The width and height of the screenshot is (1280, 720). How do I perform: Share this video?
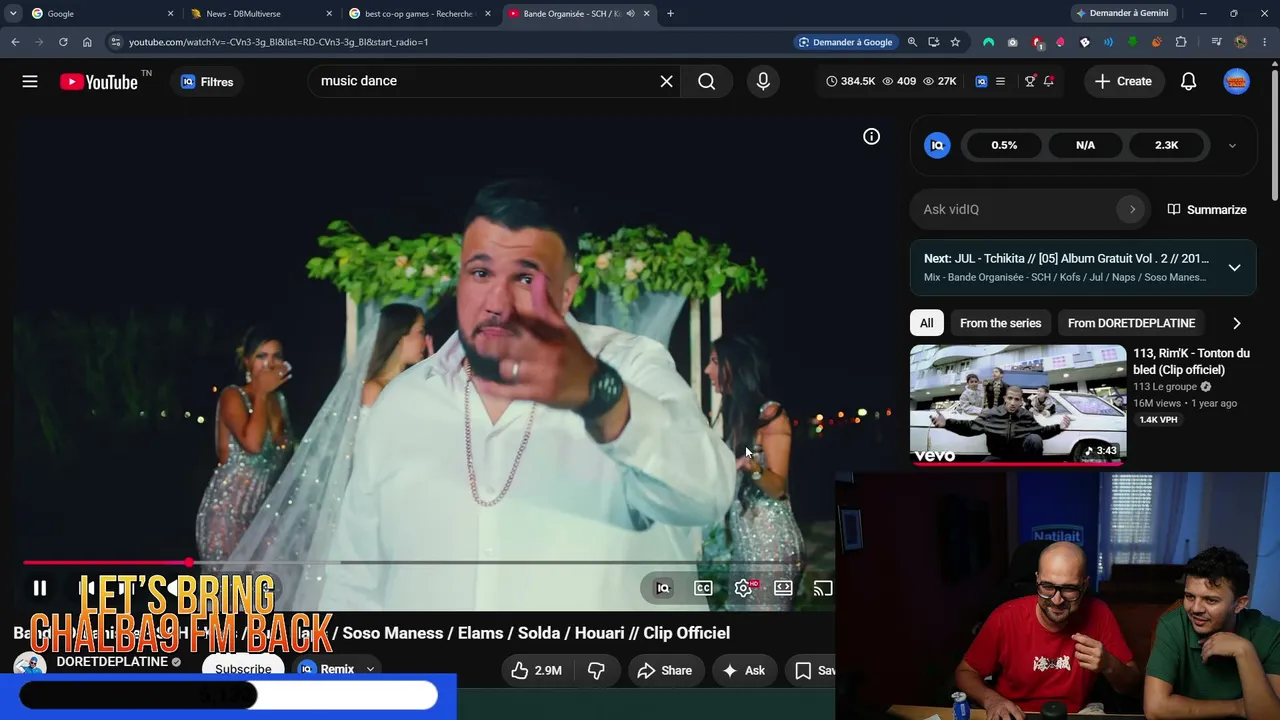pyautogui.click(x=664, y=670)
